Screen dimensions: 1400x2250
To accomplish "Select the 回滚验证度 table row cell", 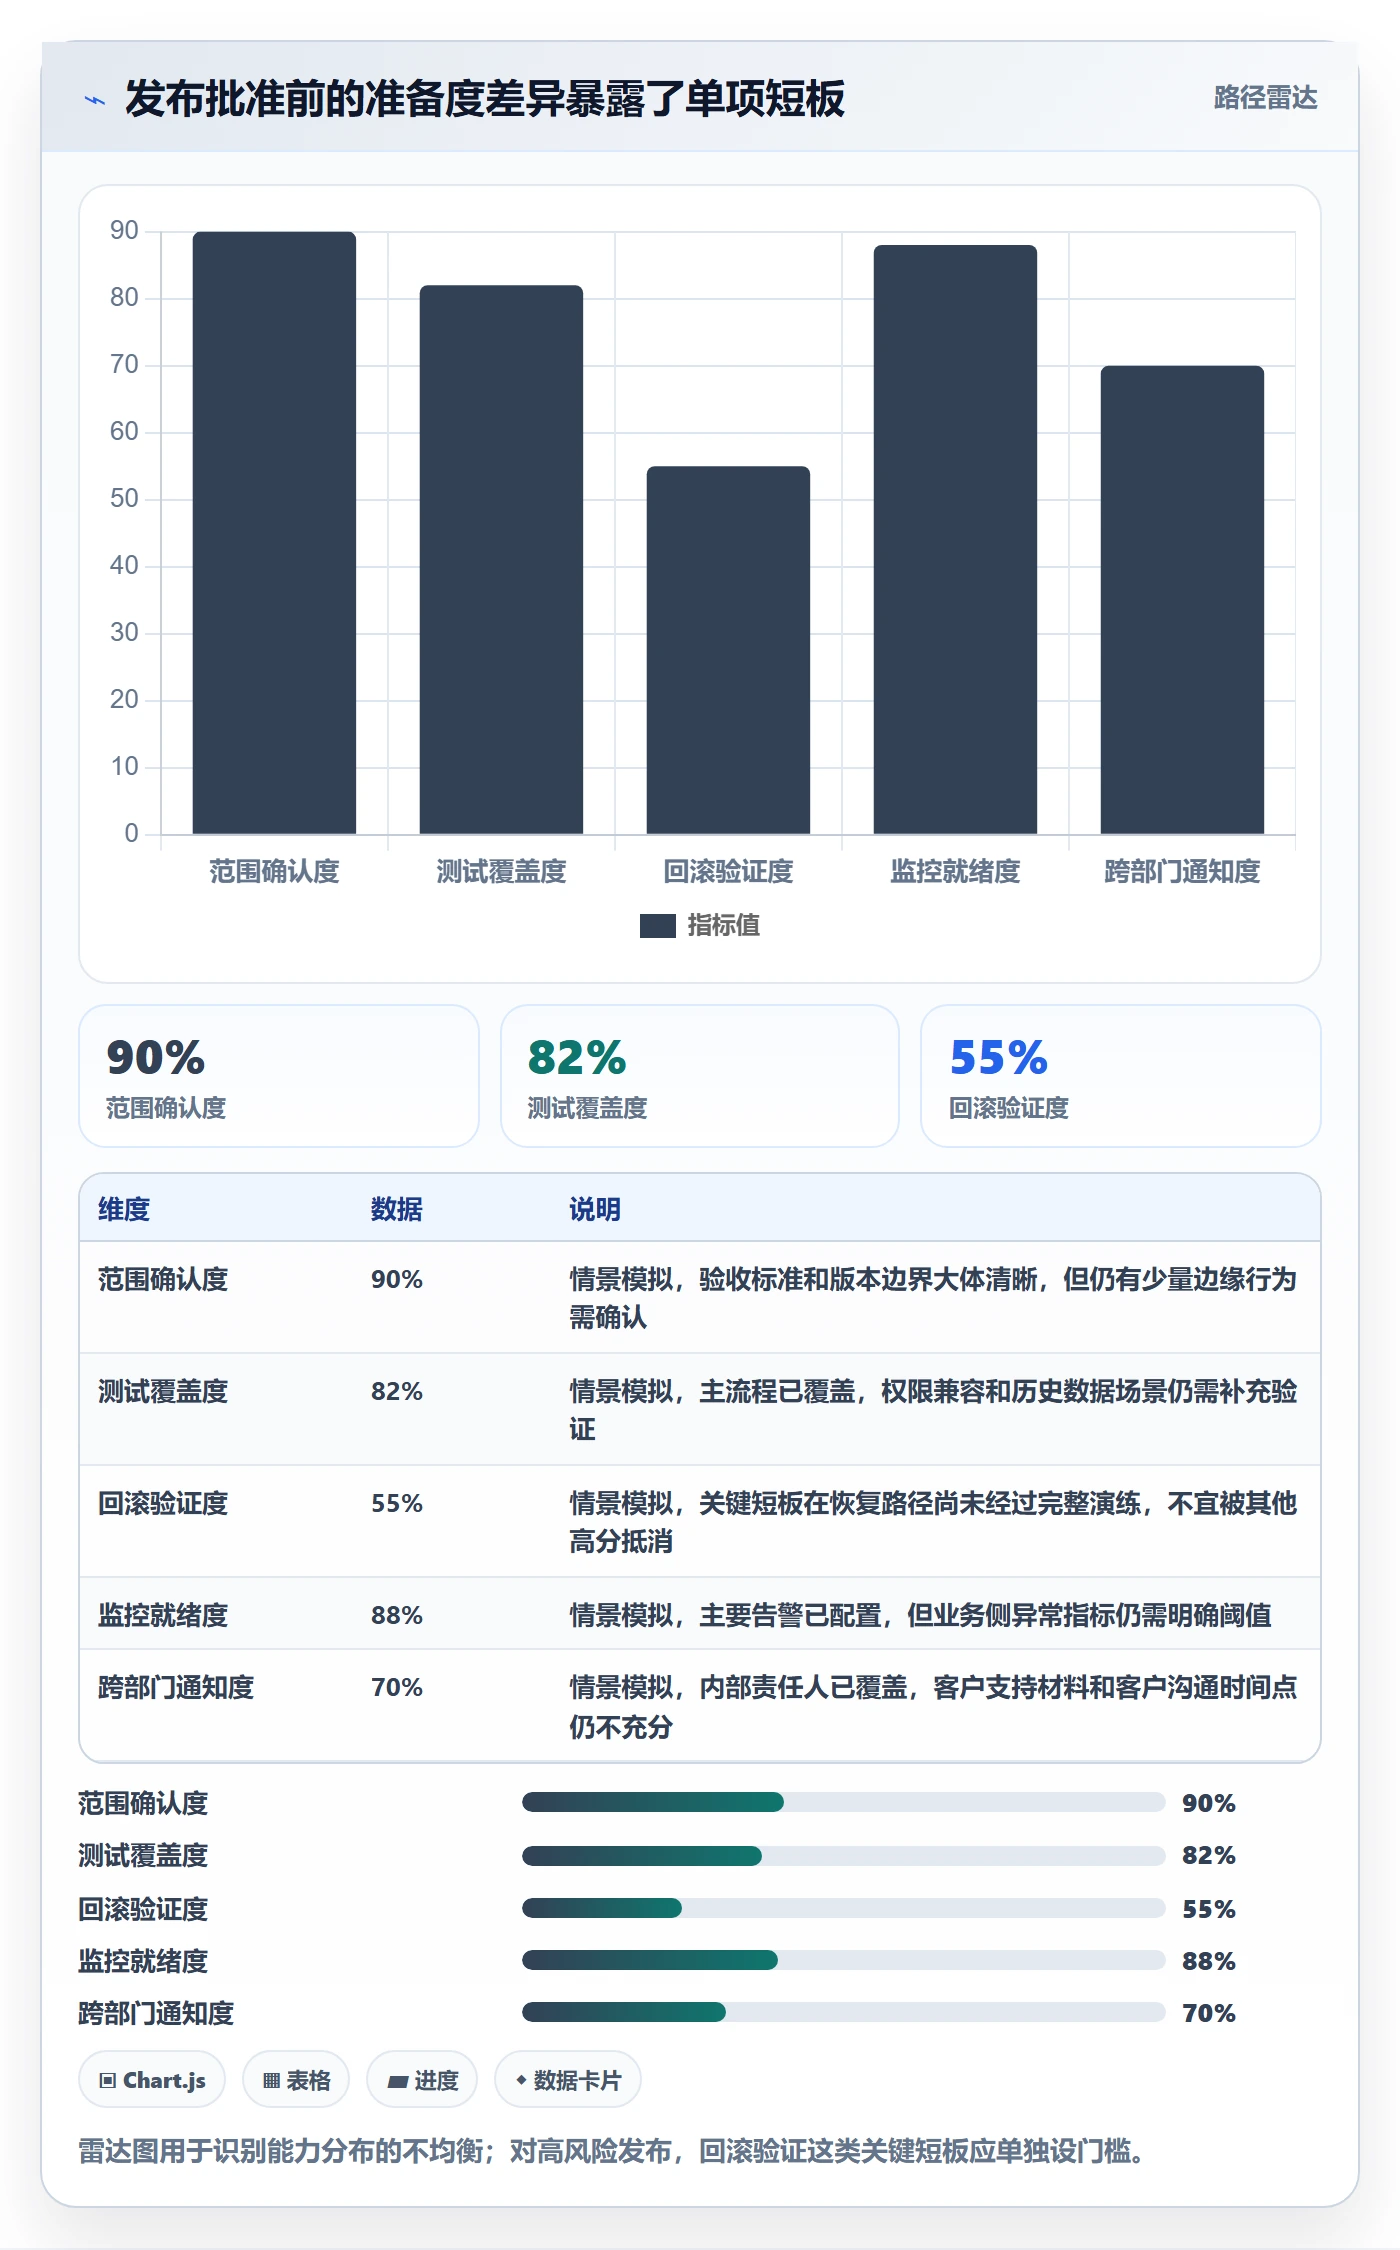I will point(163,1503).
